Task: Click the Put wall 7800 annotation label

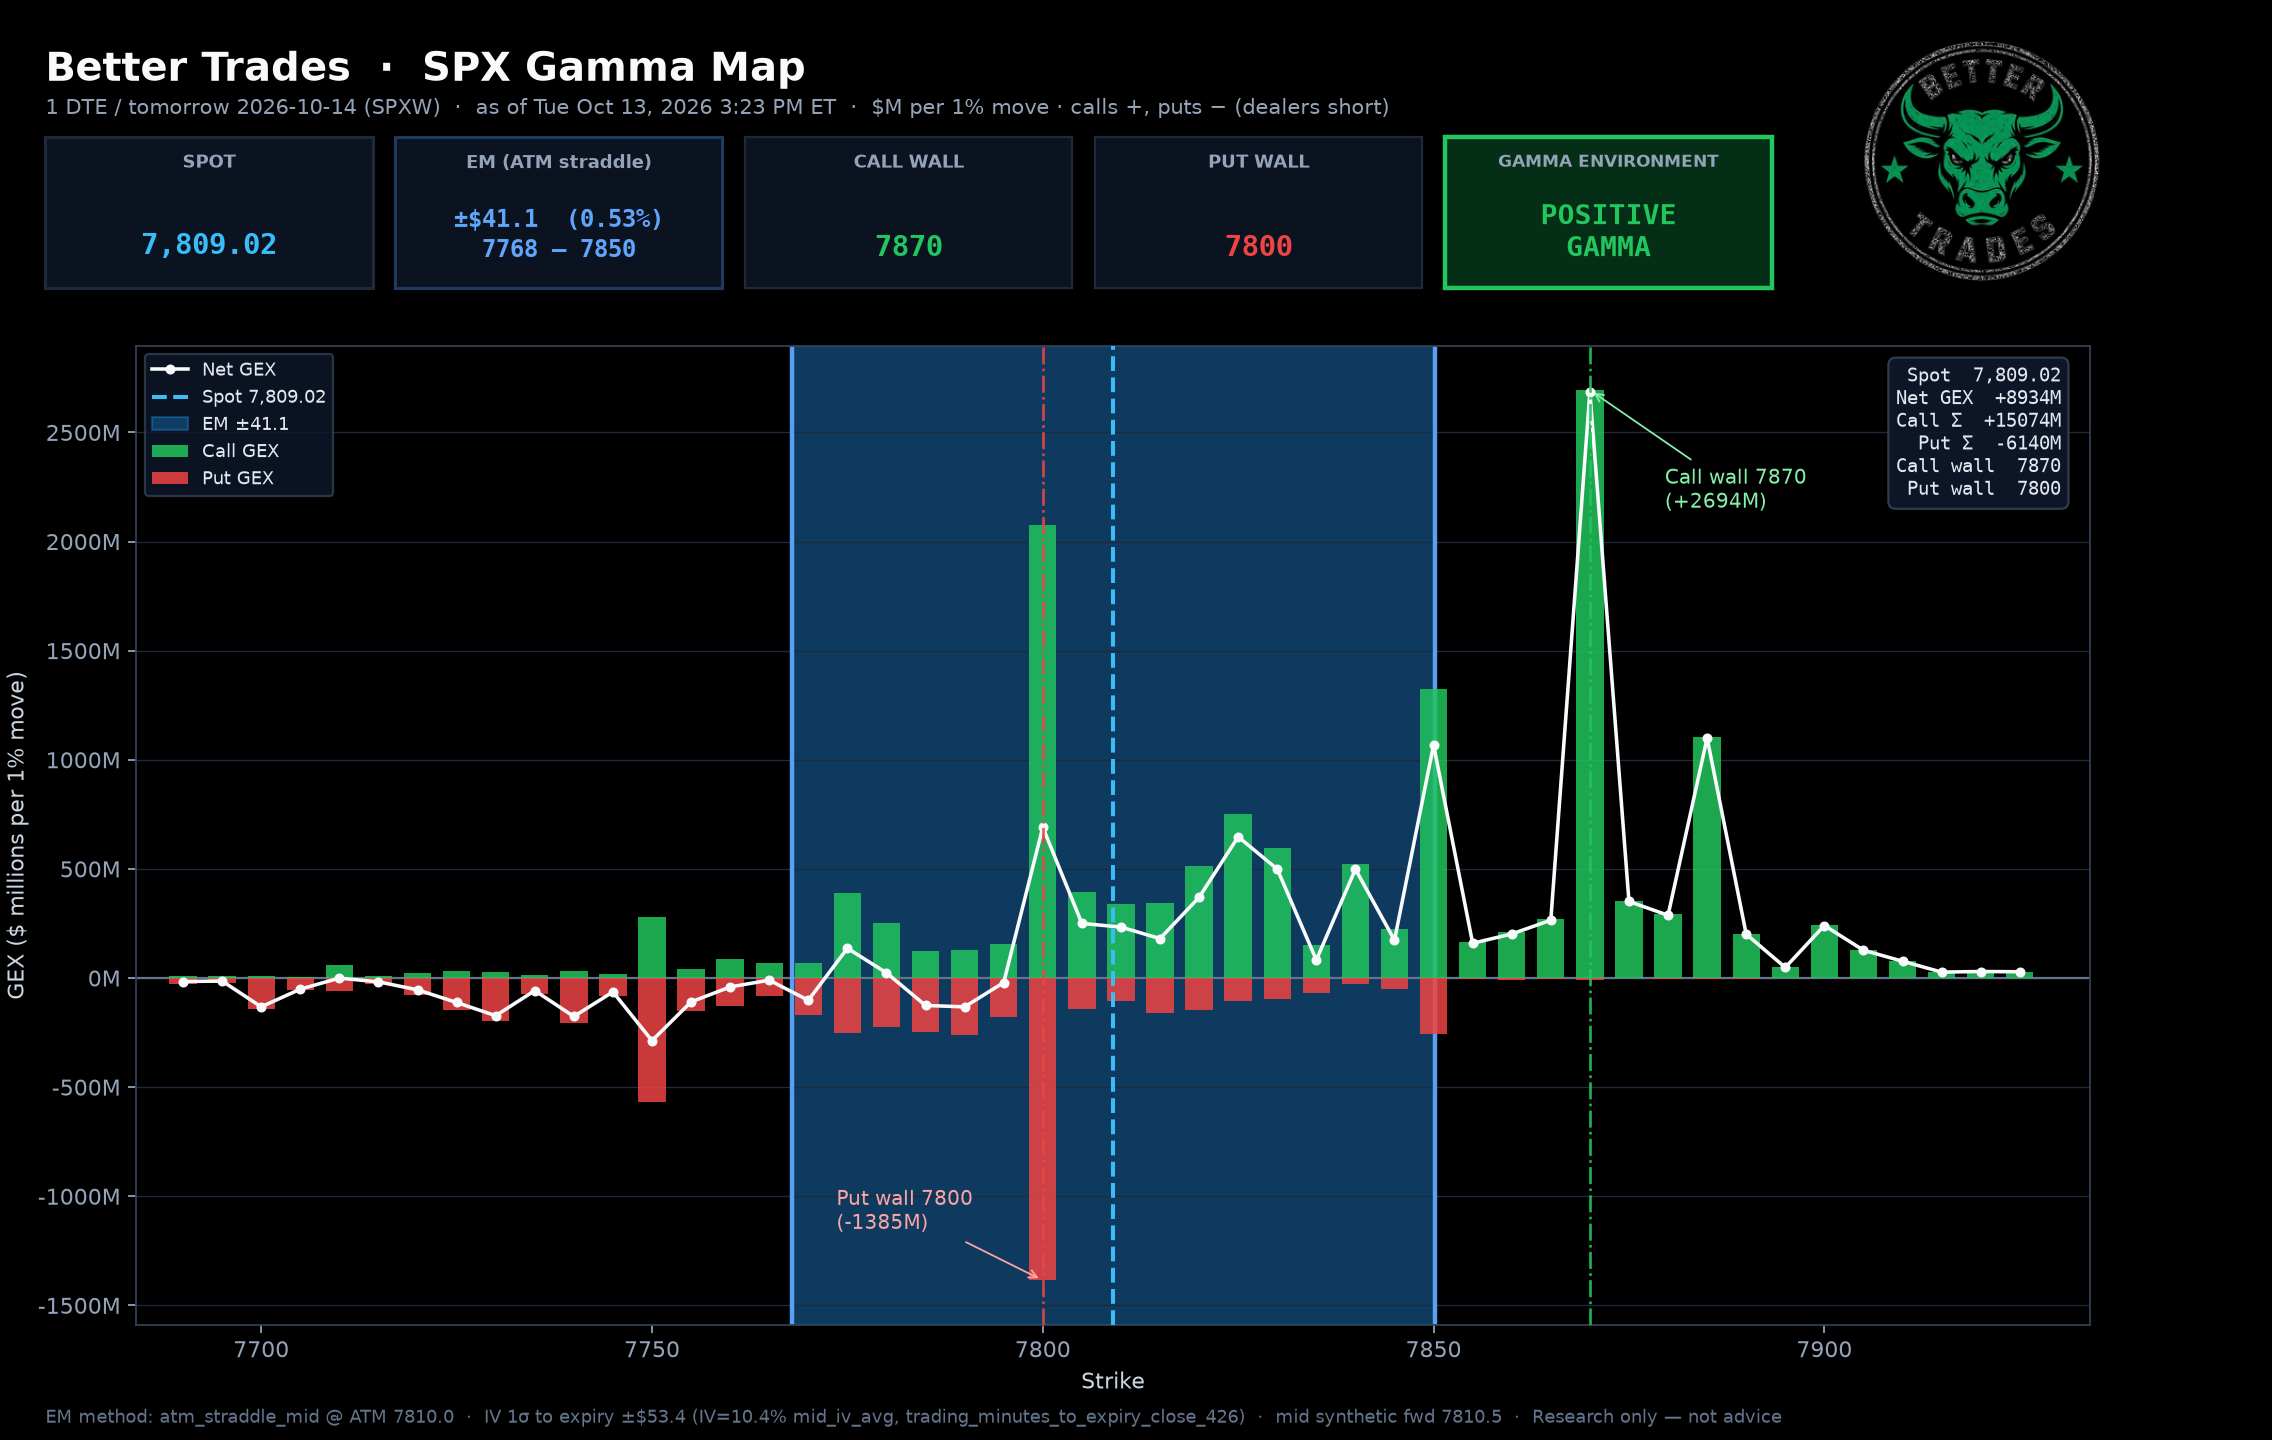Action: point(904,1210)
